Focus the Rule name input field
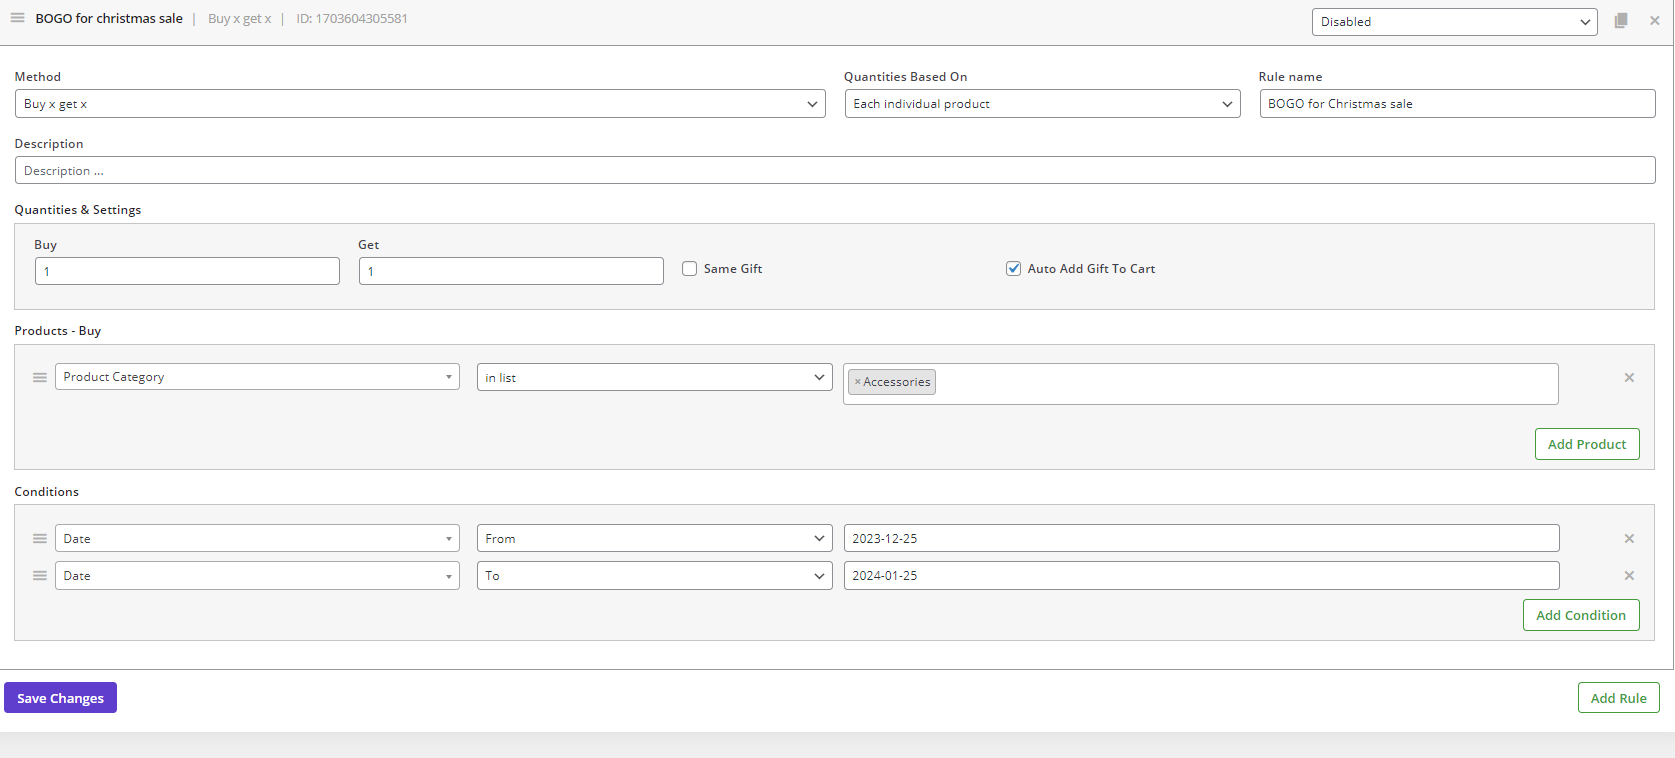1675x758 pixels. coord(1457,104)
